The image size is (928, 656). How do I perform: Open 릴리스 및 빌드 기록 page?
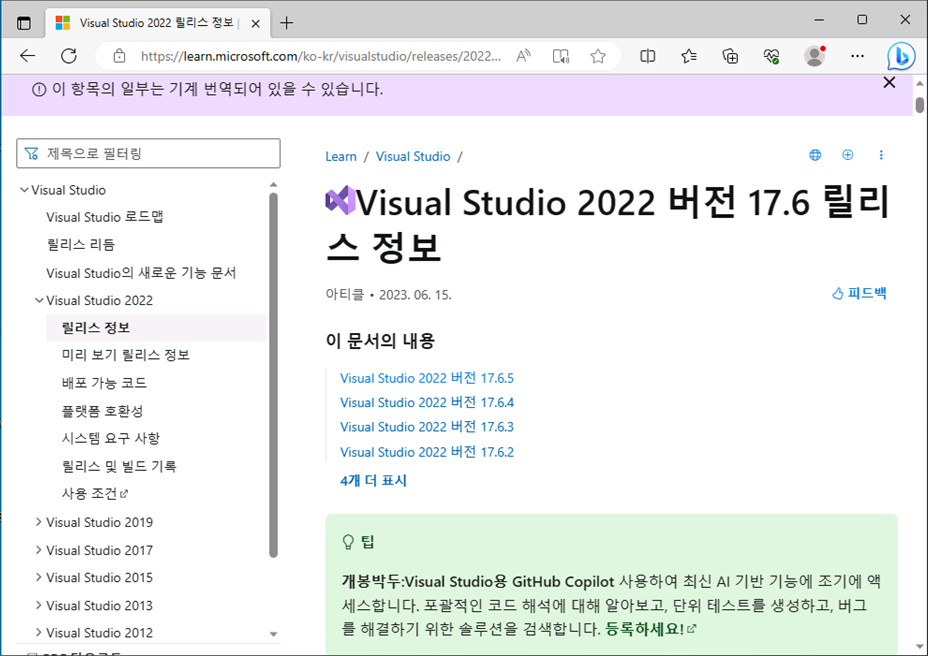pyautogui.click(x=119, y=466)
